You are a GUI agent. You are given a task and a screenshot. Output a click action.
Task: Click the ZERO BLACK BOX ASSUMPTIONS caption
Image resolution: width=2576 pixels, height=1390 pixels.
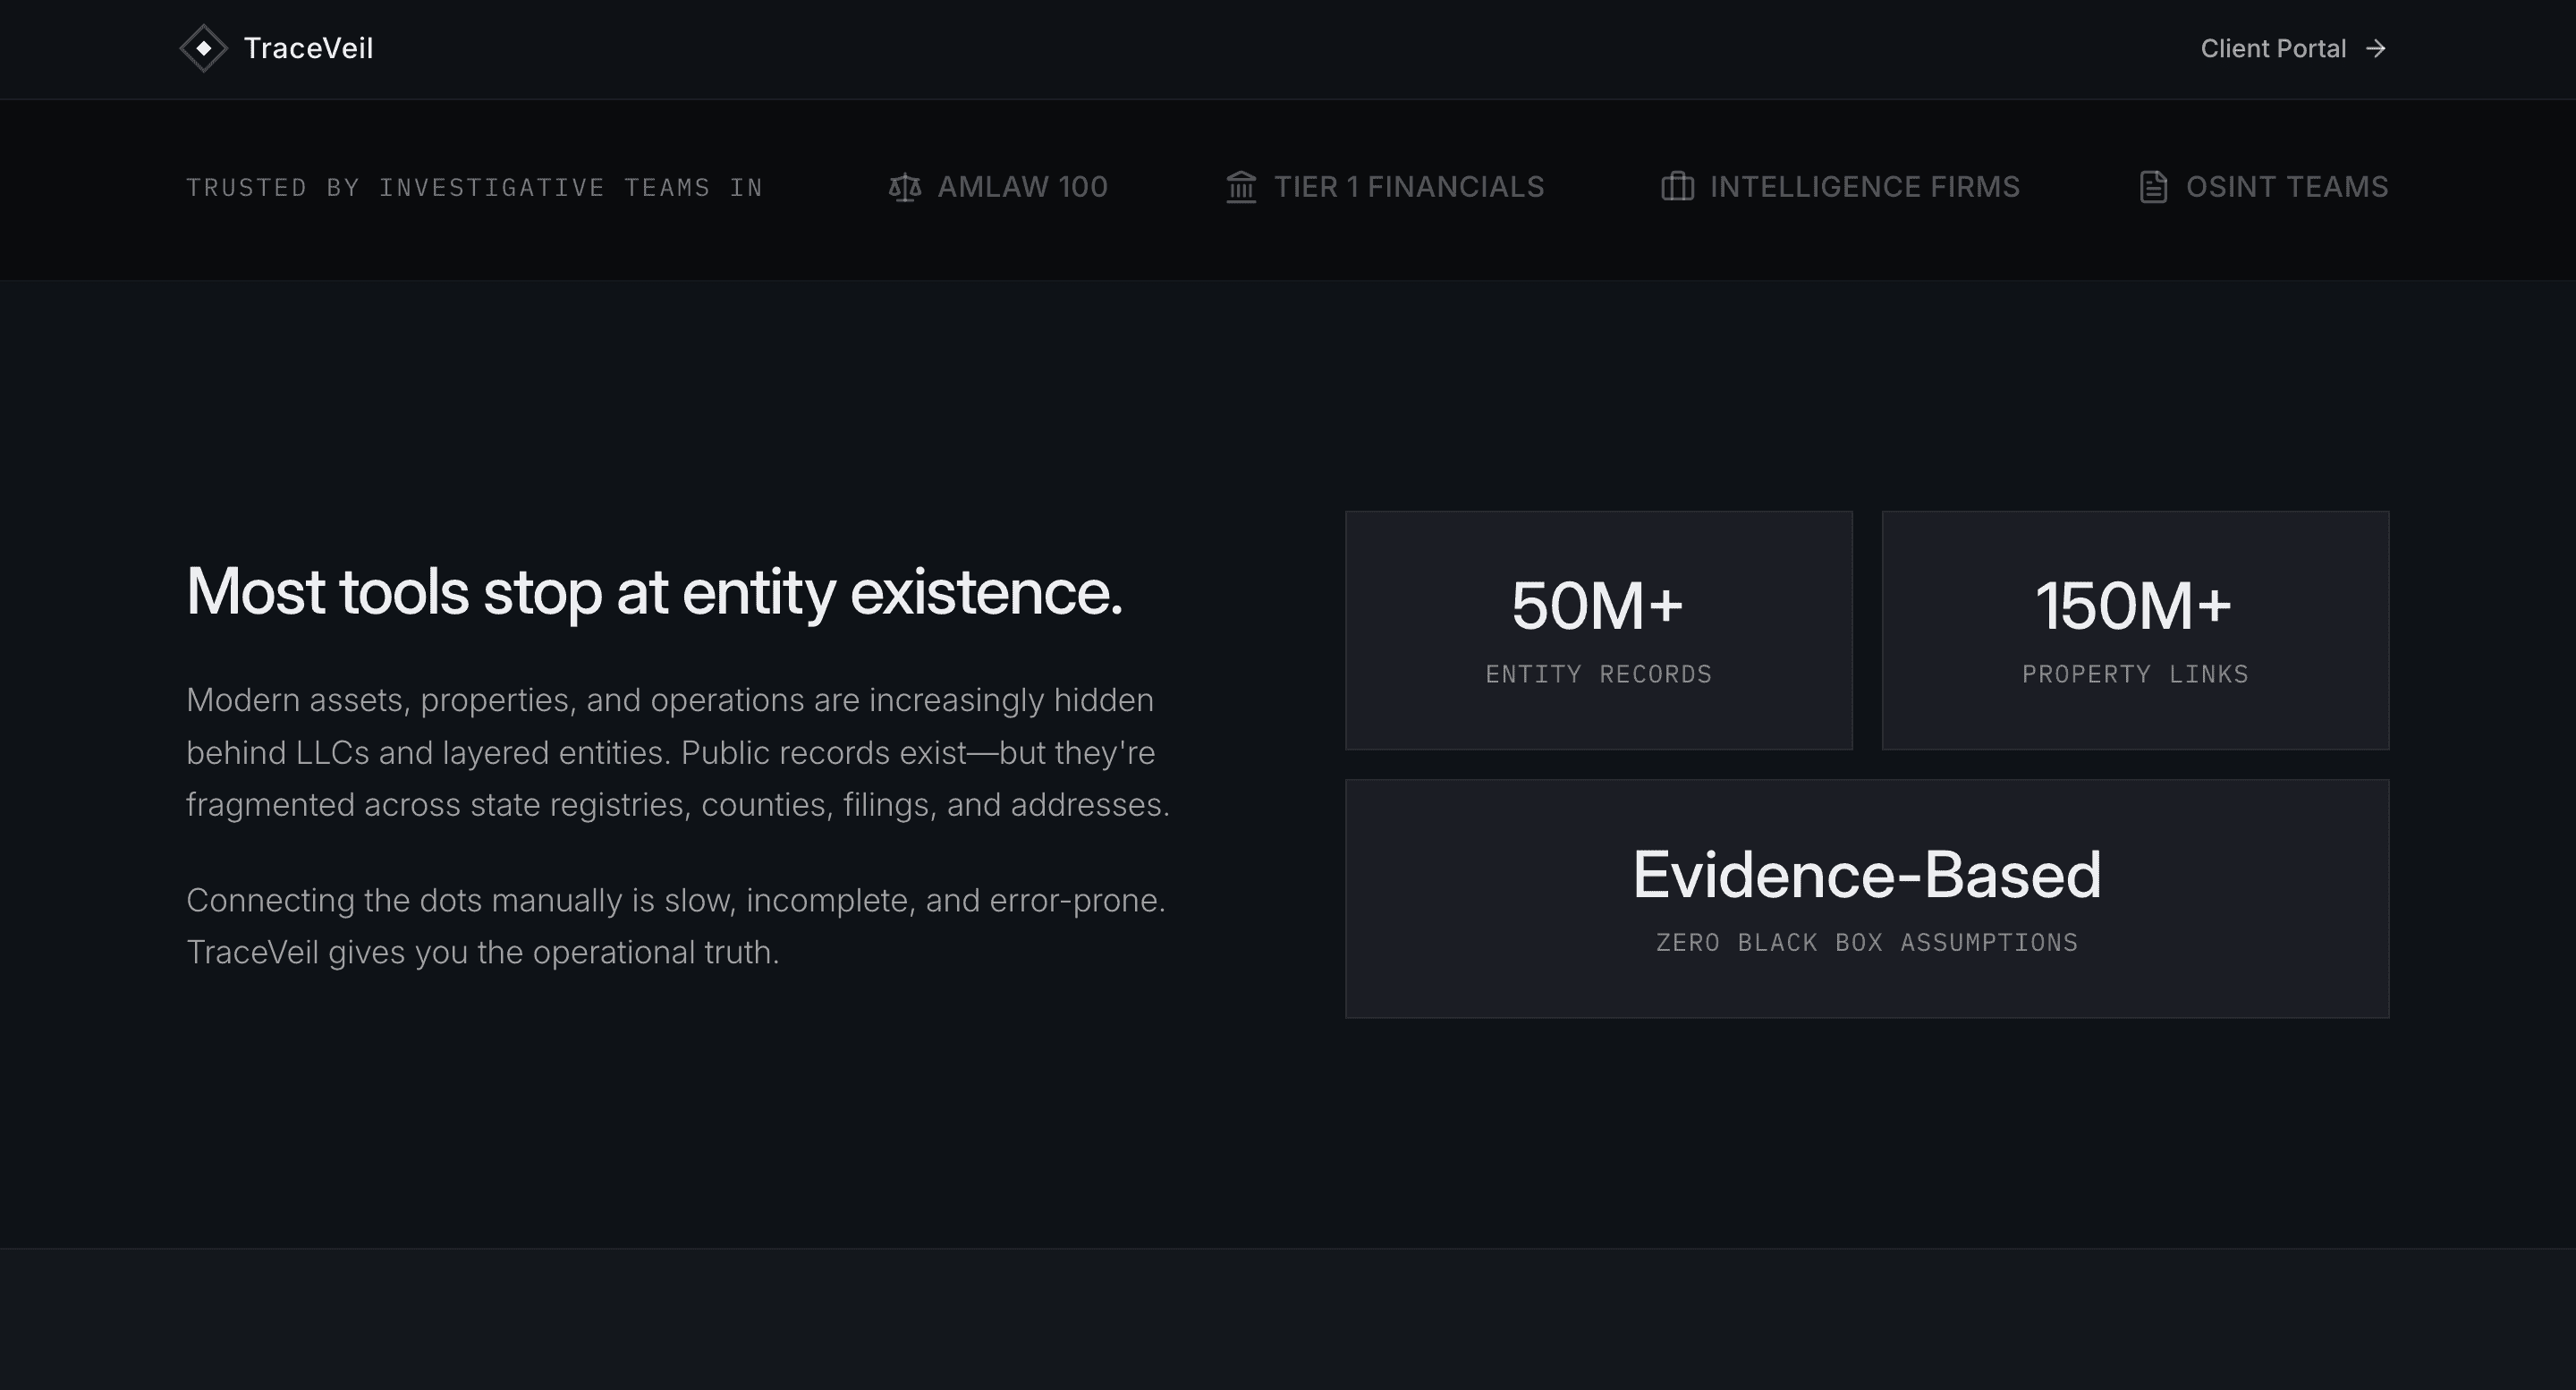(1865, 941)
